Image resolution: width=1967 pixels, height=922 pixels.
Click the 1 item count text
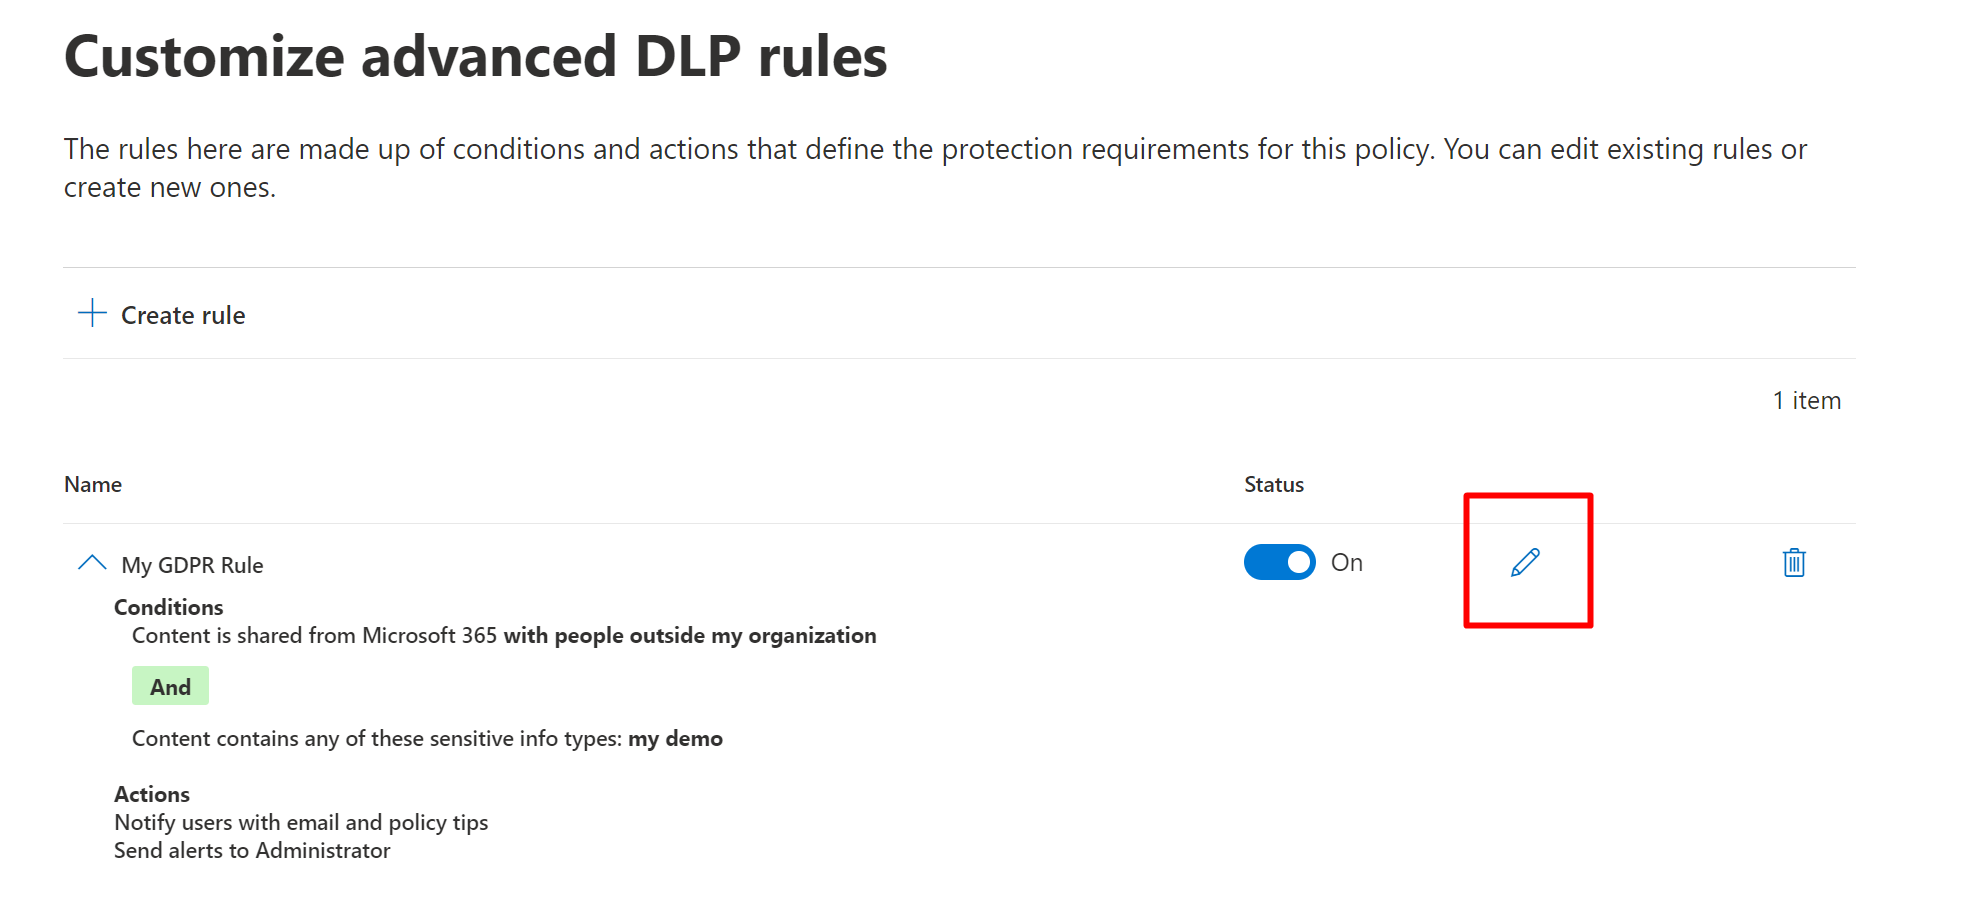coord(1806,401)
